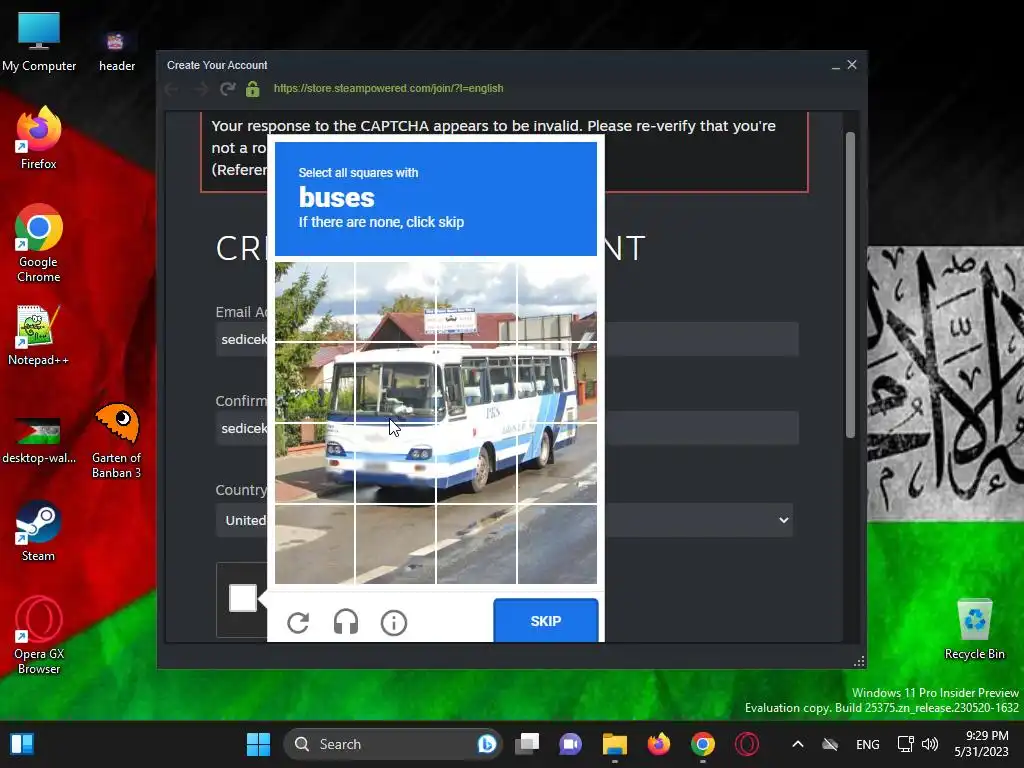Click the store.steampowered.com URL text
The width and height of the screenshot is (1024, 768).
389,88
